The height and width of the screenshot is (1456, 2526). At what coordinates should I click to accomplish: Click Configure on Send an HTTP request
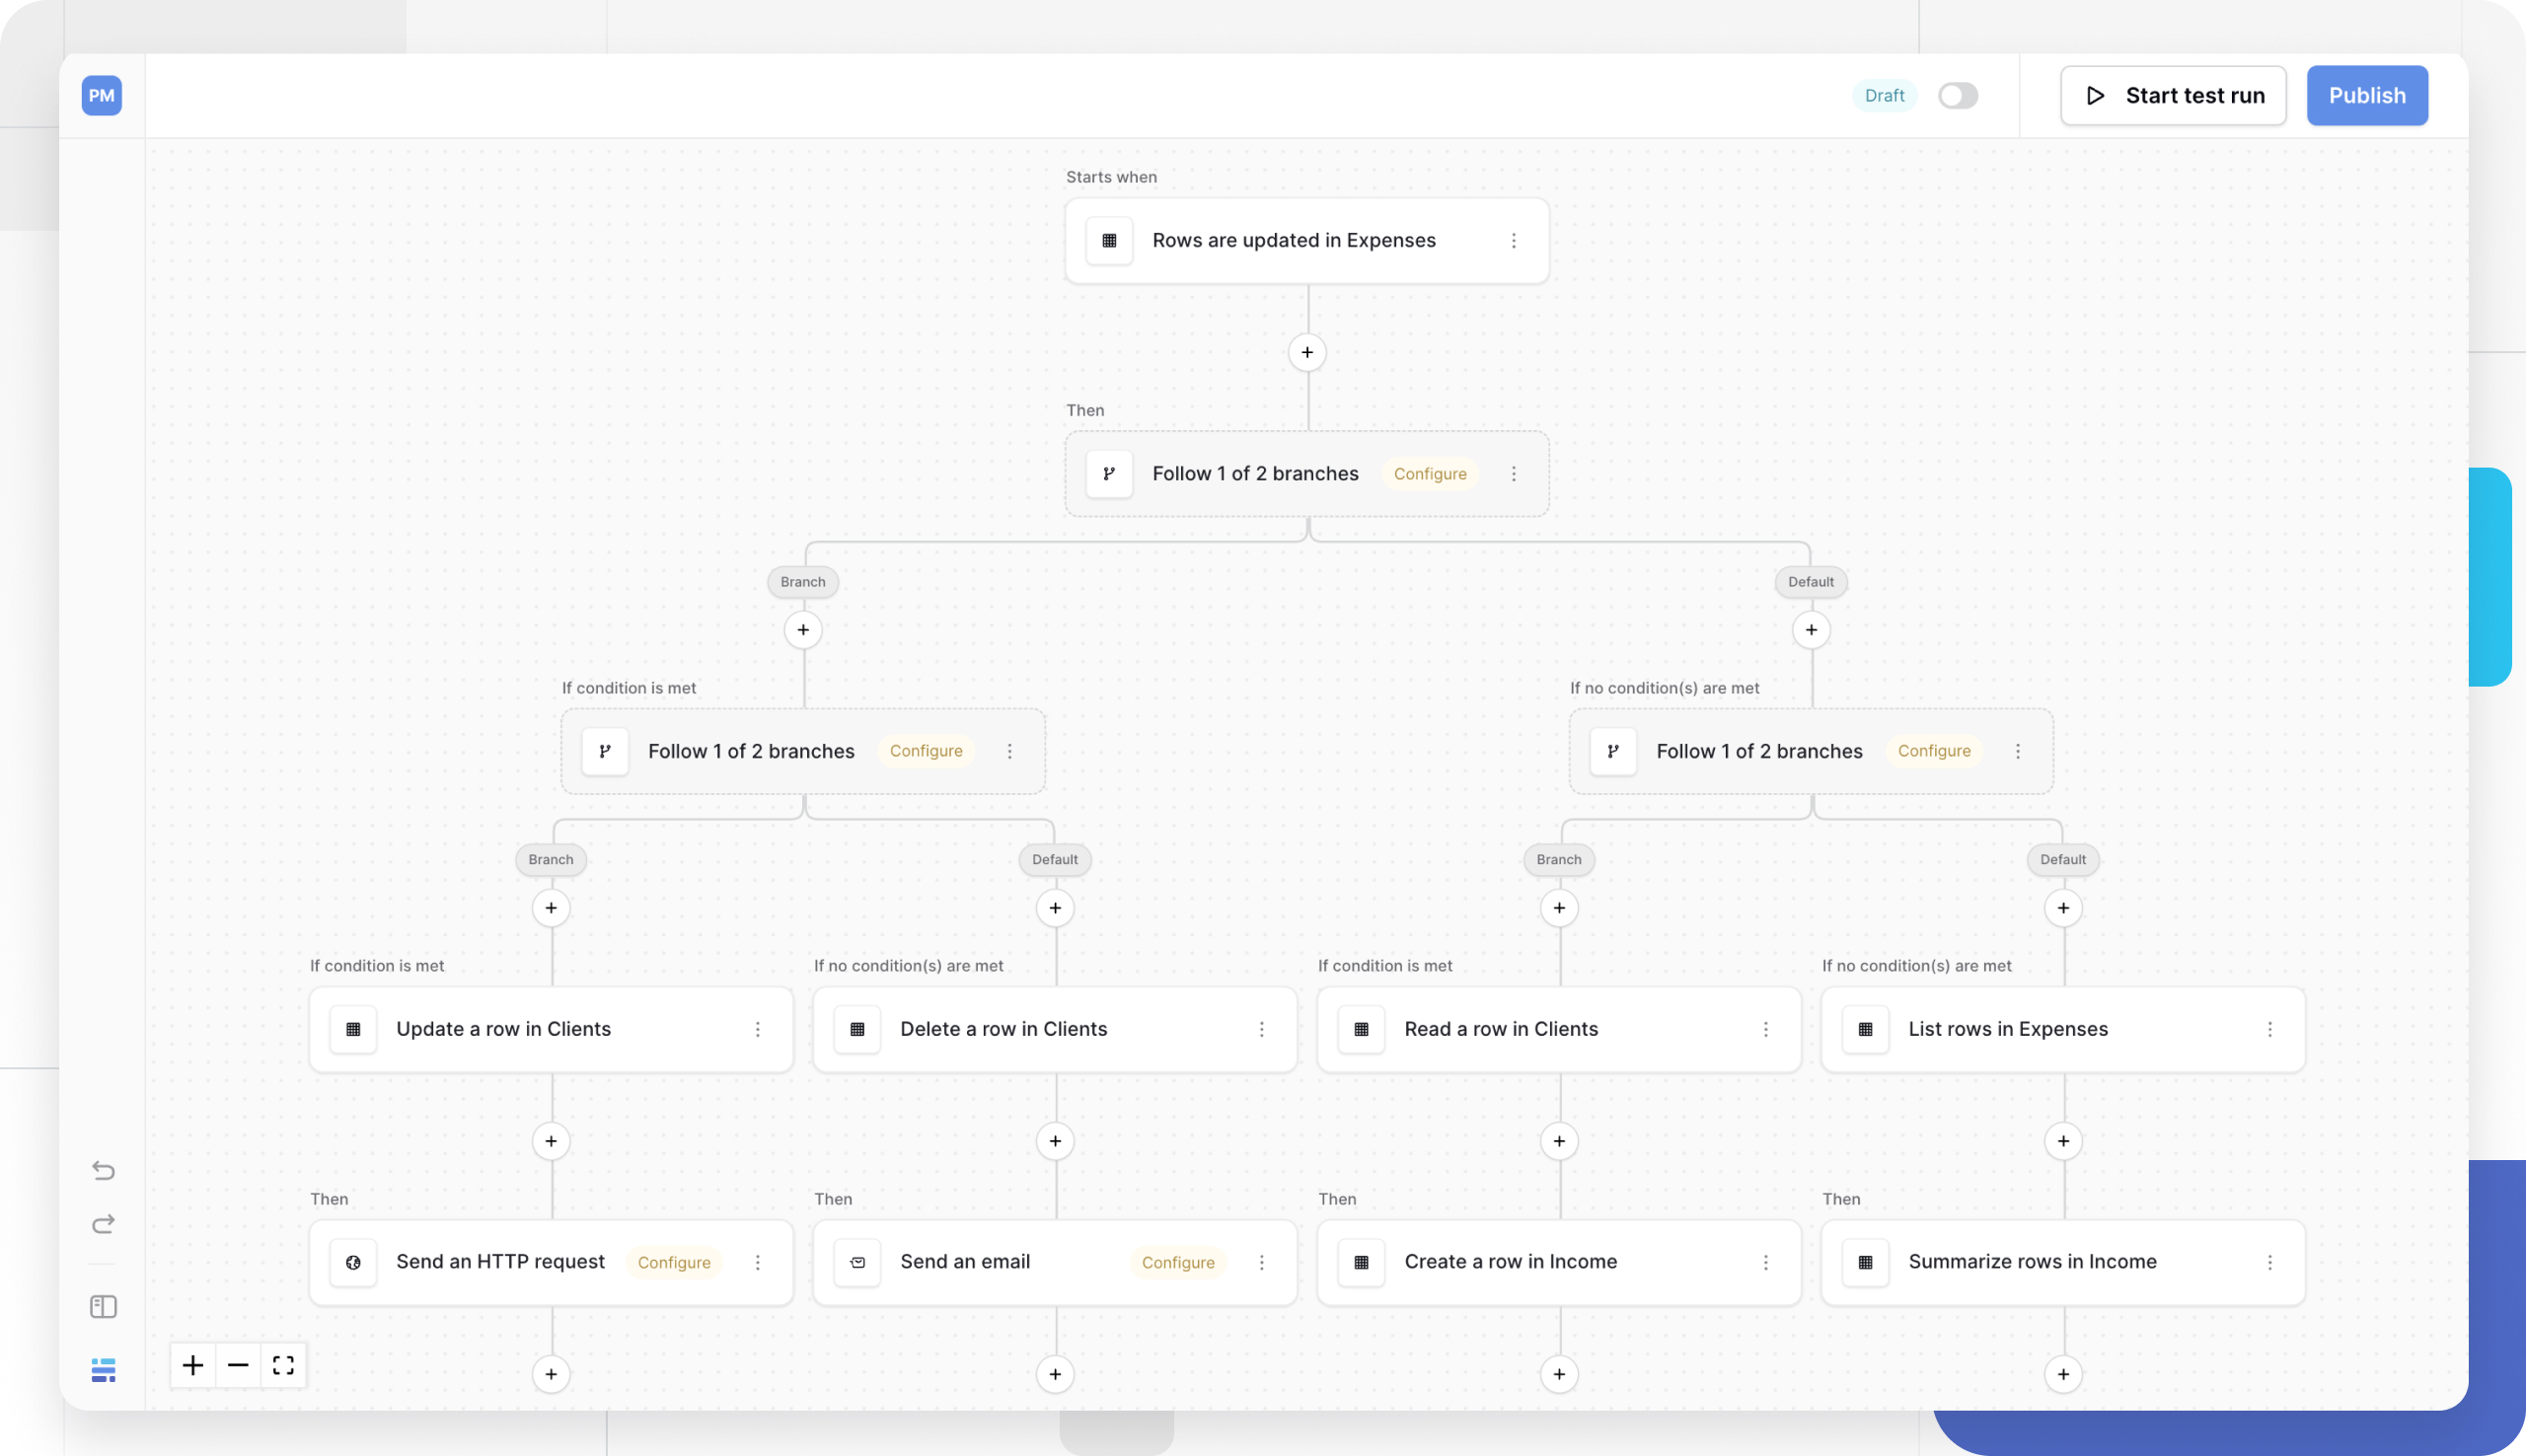(x=674, y=1262)
